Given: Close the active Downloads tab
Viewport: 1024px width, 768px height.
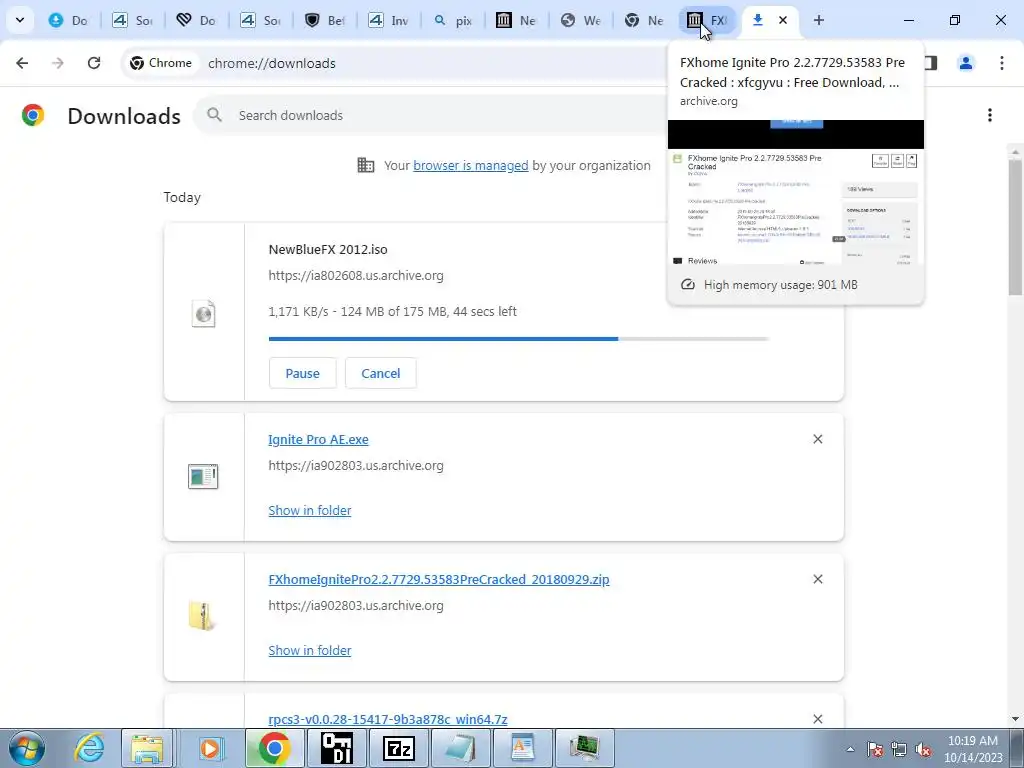Looking at the screenshot, I should (x=782, y=20).
